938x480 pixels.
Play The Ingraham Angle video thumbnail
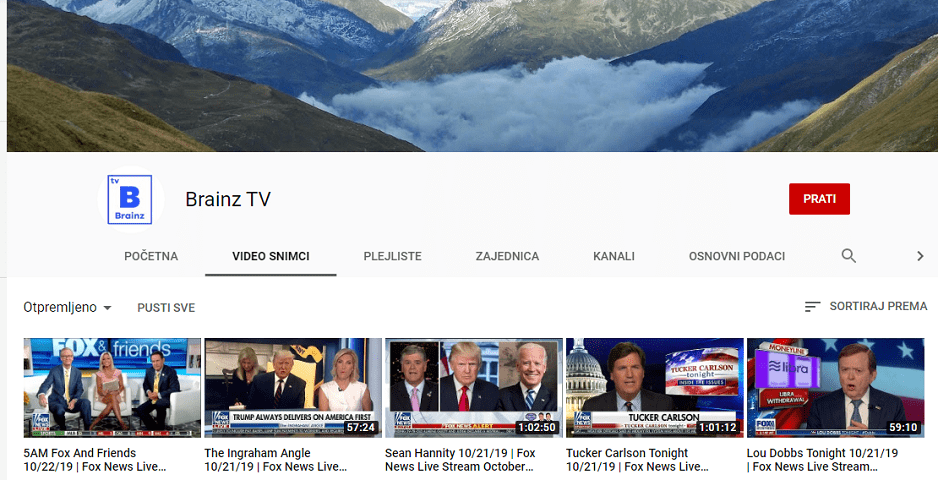293,387
